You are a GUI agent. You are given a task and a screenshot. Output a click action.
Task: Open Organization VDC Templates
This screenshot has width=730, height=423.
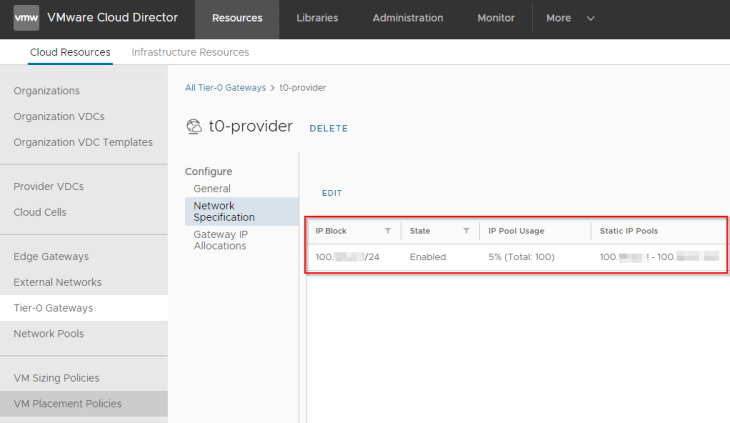tap(83, 142)
